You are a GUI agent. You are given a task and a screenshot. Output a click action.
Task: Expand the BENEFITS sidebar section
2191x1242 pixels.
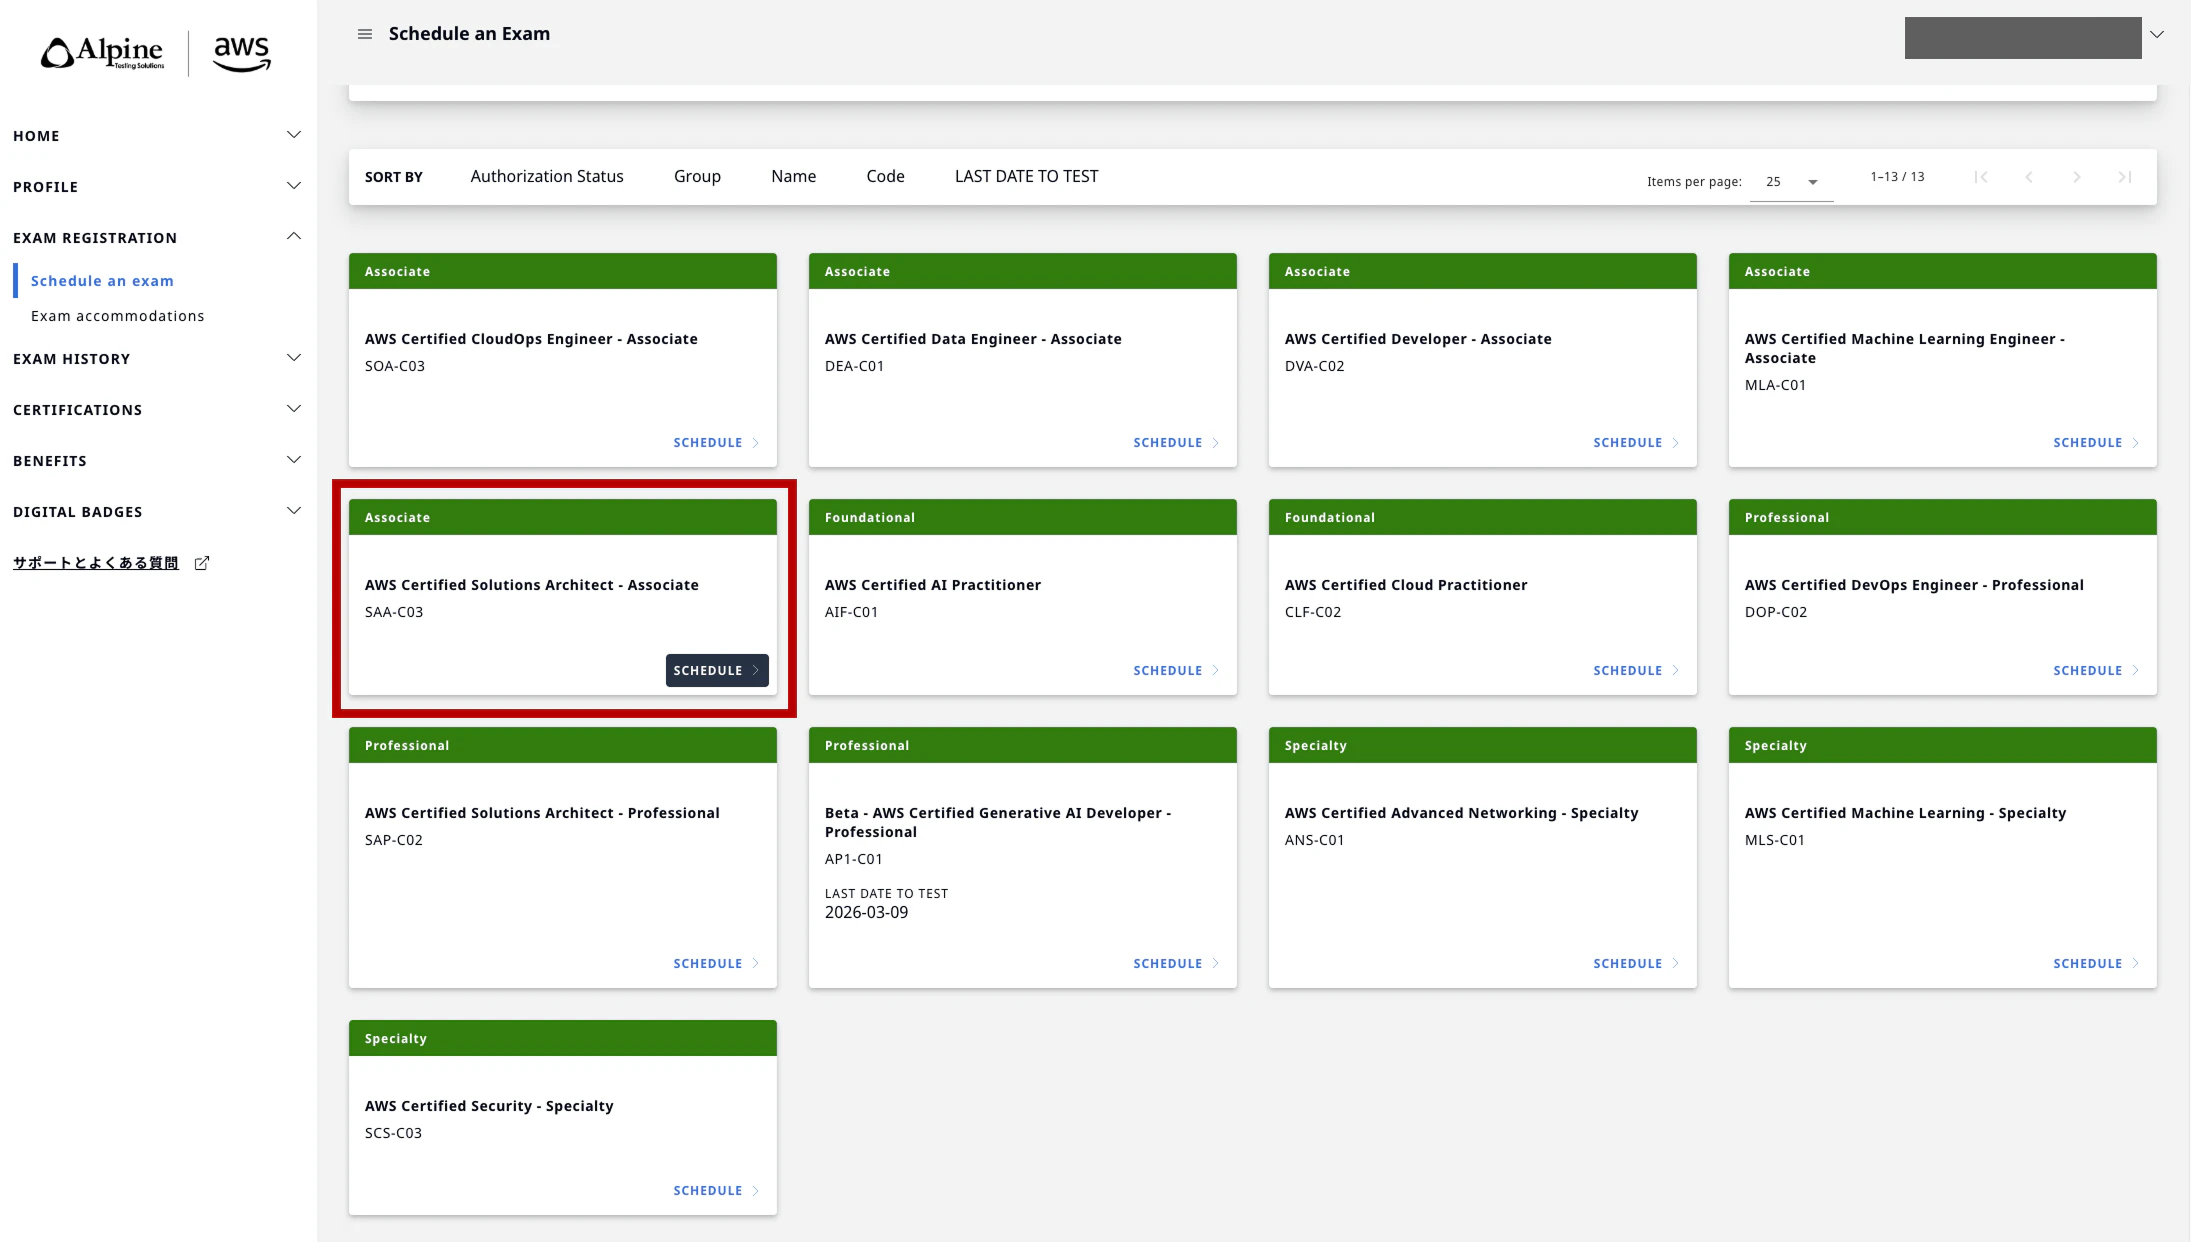click(x=157, y=460)
